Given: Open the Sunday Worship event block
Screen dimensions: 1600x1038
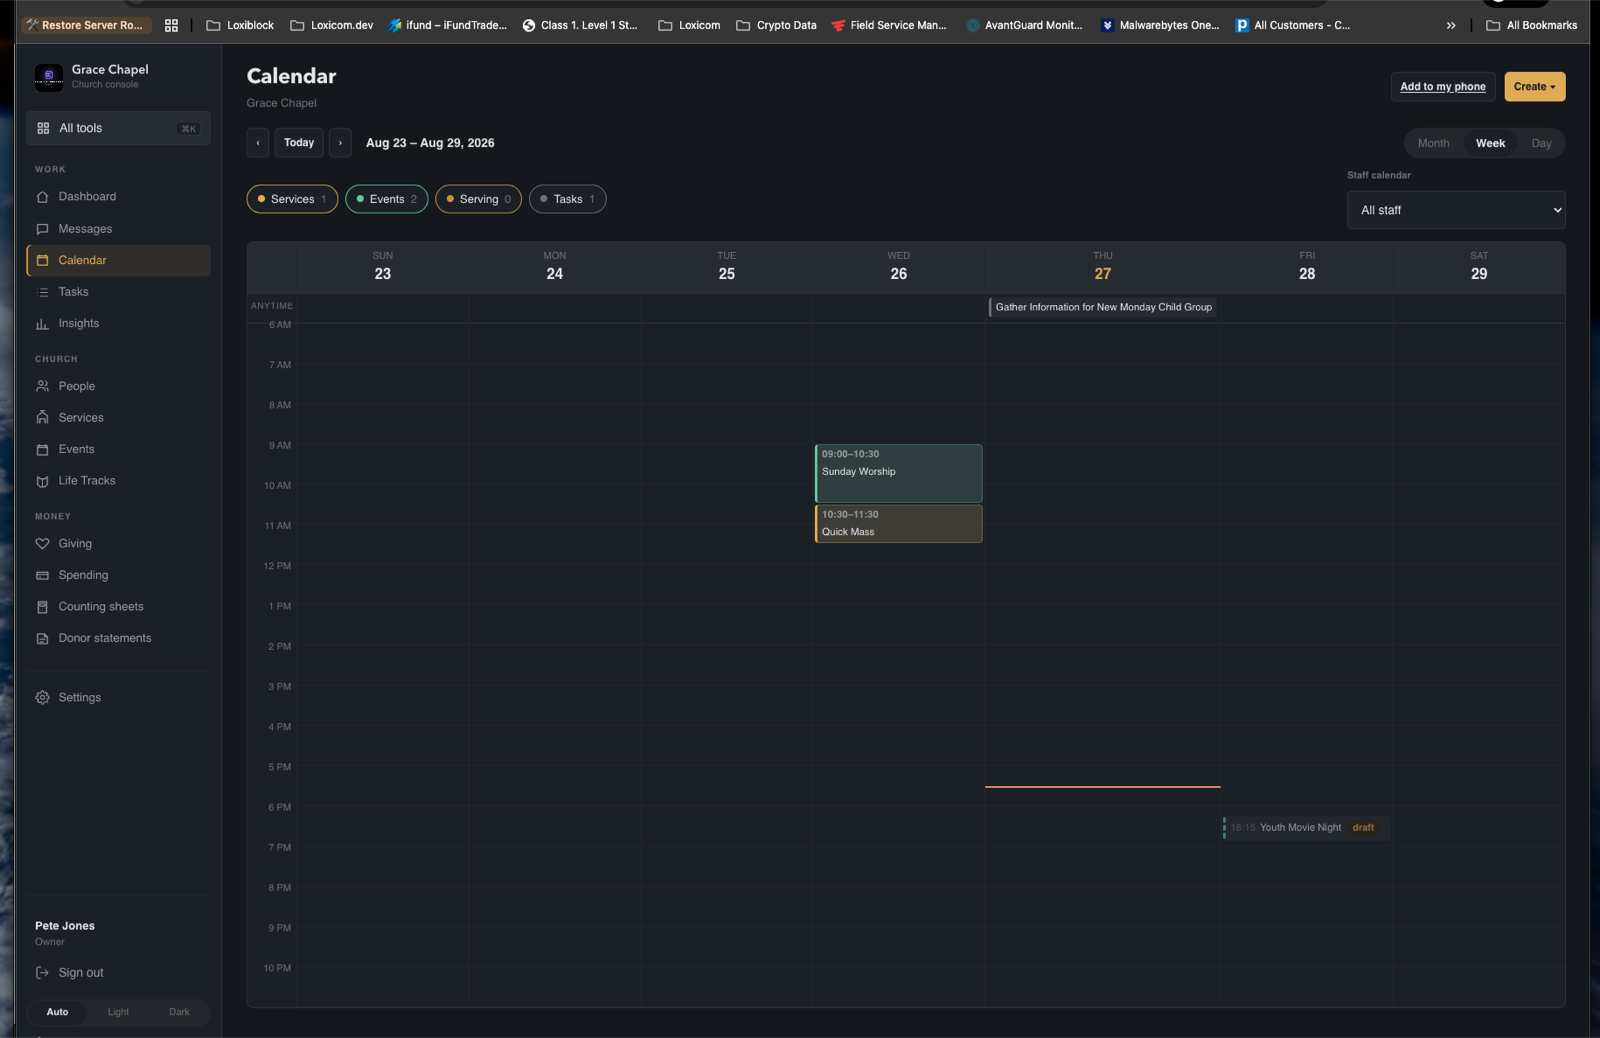Looking at the screenshot, I should click(x=899, y=473).
